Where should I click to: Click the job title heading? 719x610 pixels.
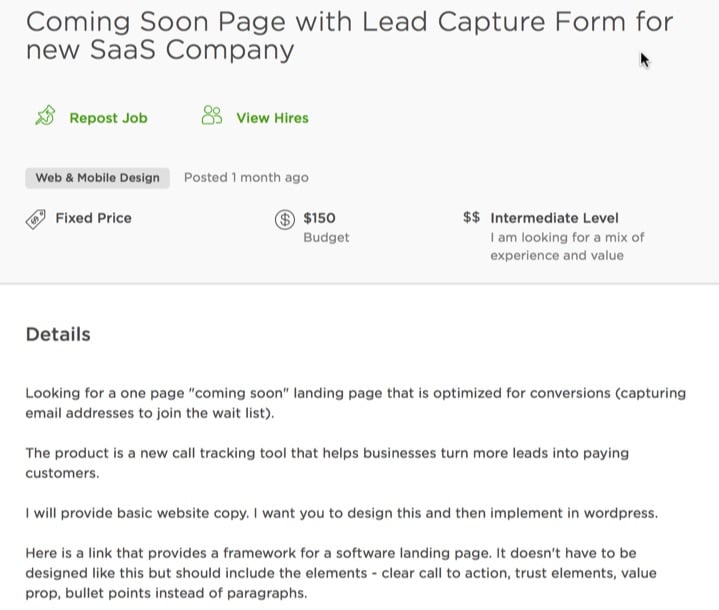pyautogui.click(x=349, y=36)
